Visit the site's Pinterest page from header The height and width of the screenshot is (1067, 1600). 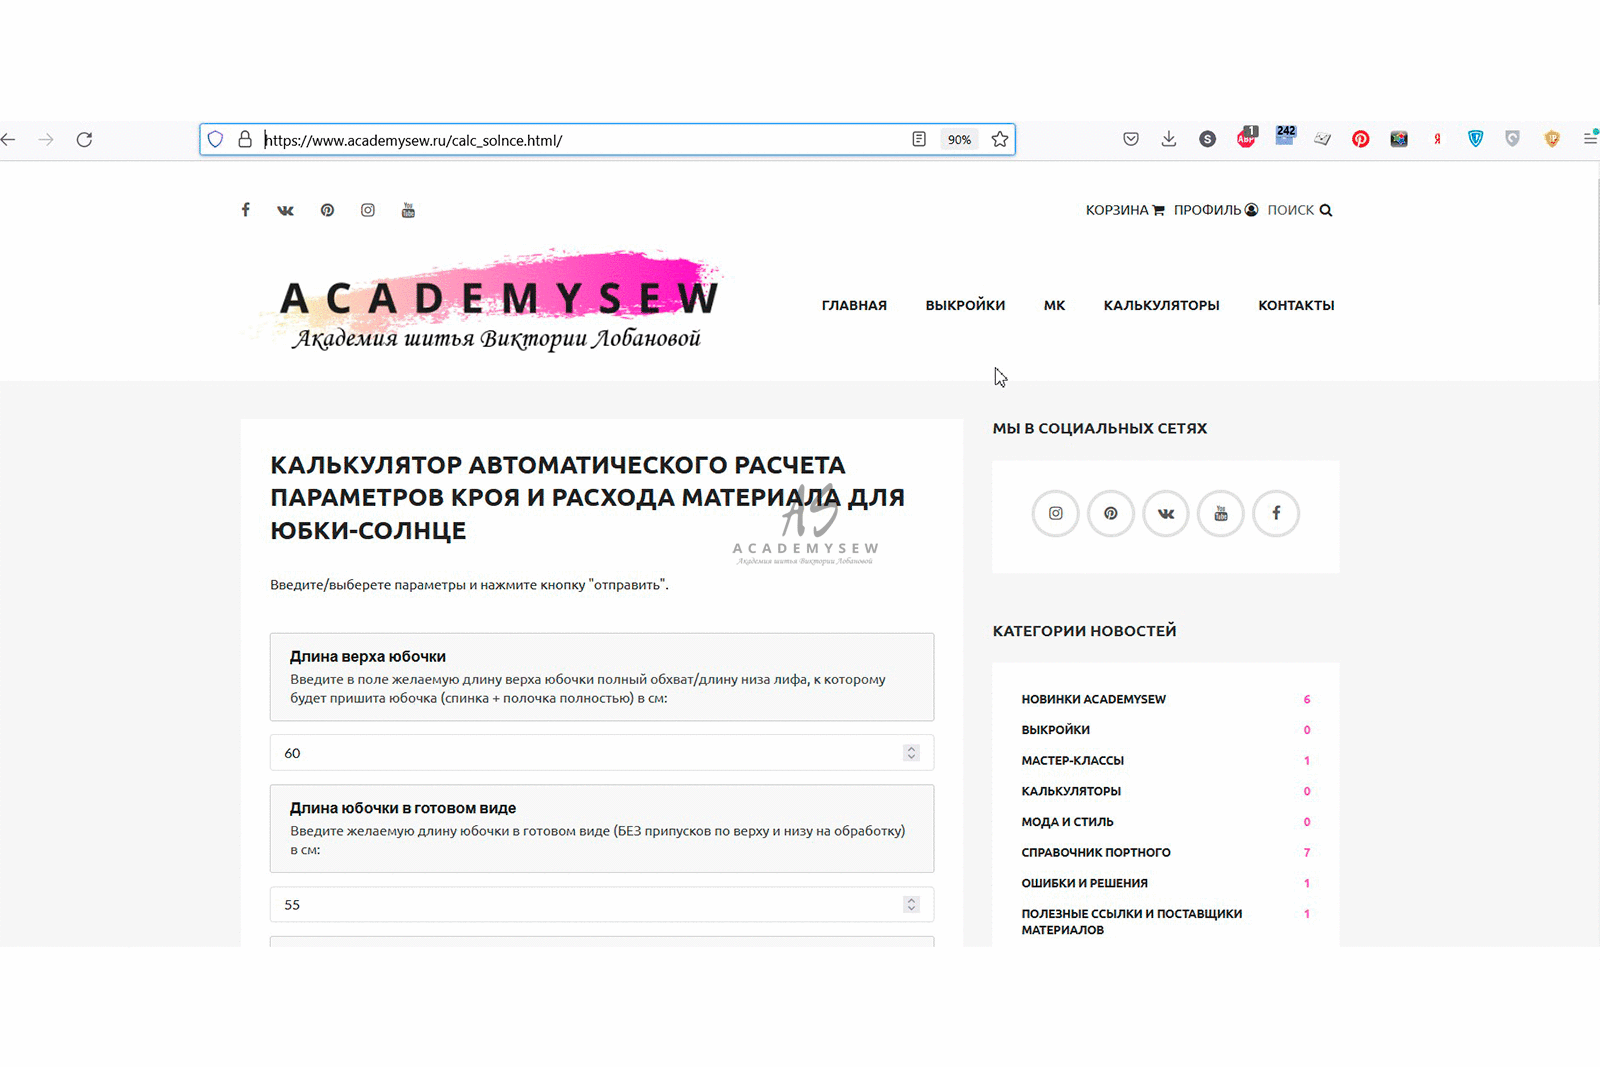pyautogui.click(x=327, y=210)
